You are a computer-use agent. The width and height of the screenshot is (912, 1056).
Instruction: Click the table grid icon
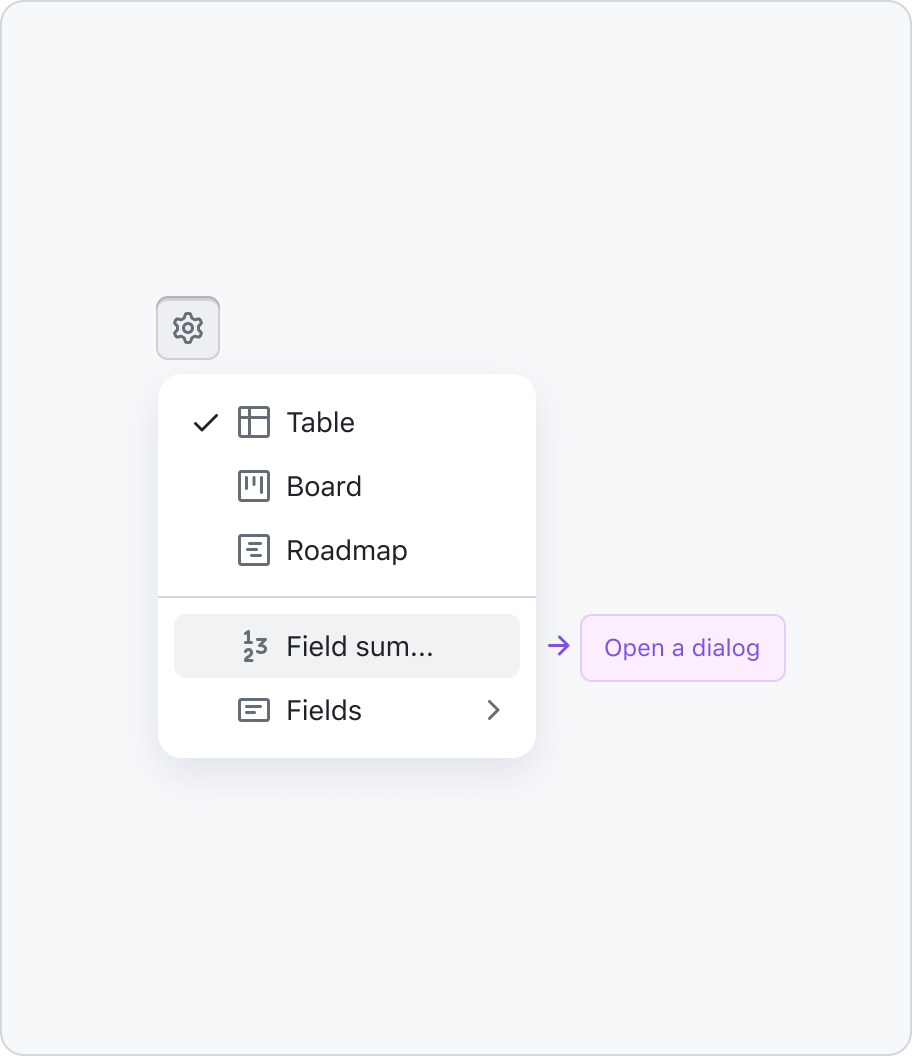point(254,422)
